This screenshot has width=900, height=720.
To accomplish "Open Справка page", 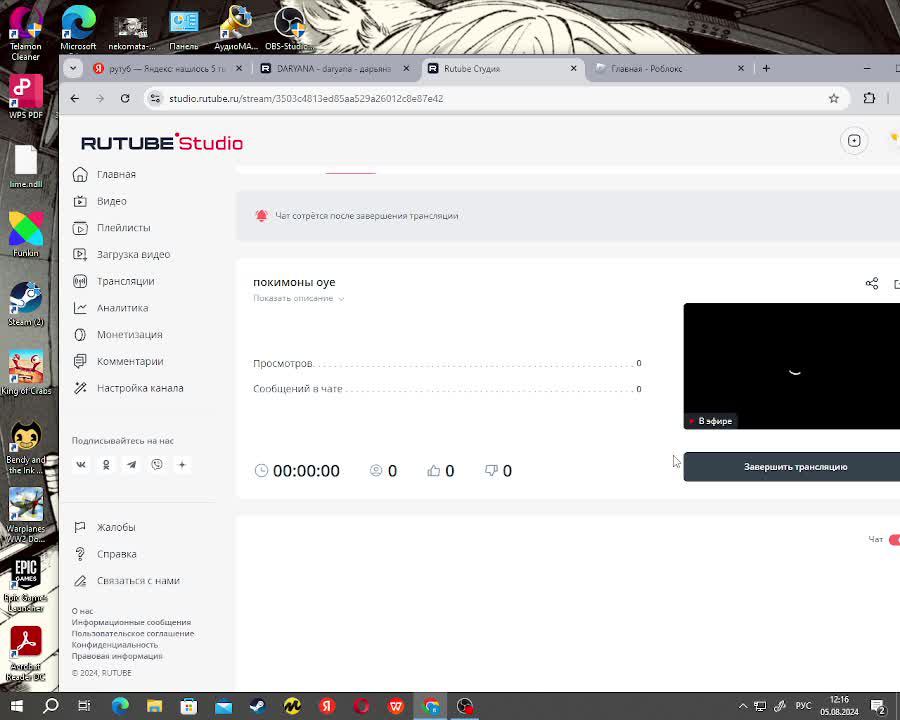I will tap(117, 554).
